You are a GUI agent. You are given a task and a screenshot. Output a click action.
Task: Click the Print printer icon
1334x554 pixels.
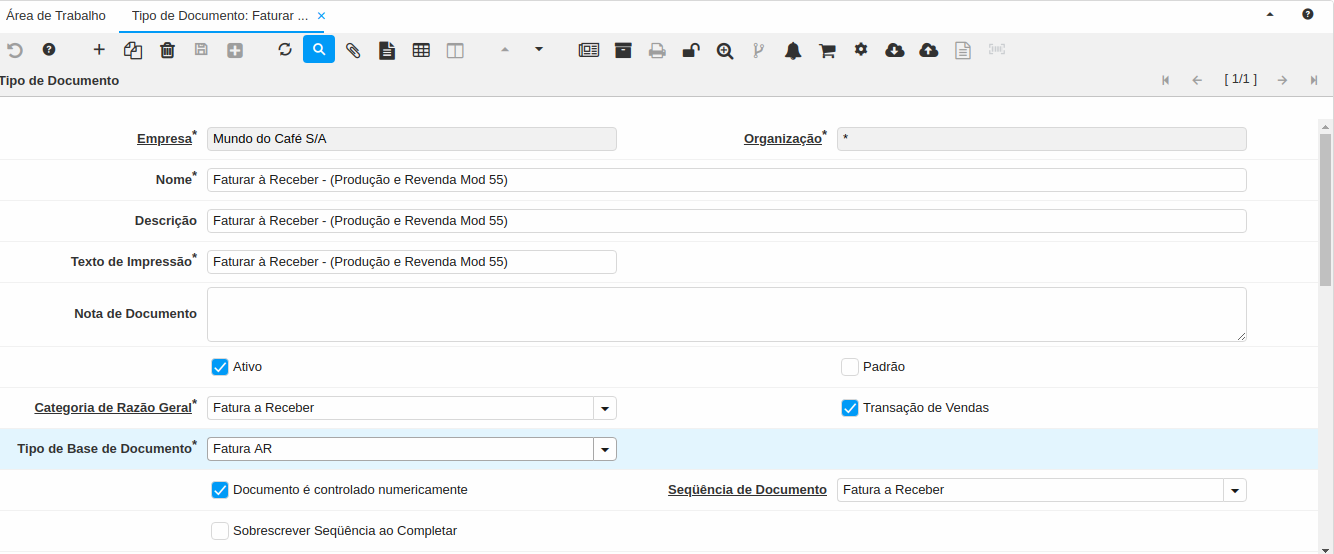[x=657, y=49]
